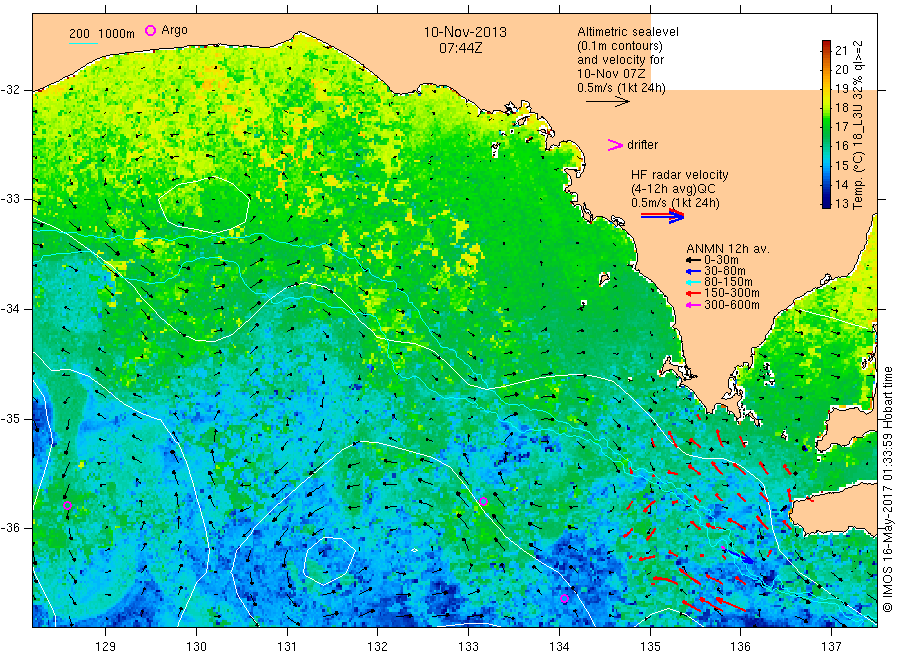Click the magenta Argo circle in the legend
The height and width of the screenshot is (660, 900).
(150, 30)
